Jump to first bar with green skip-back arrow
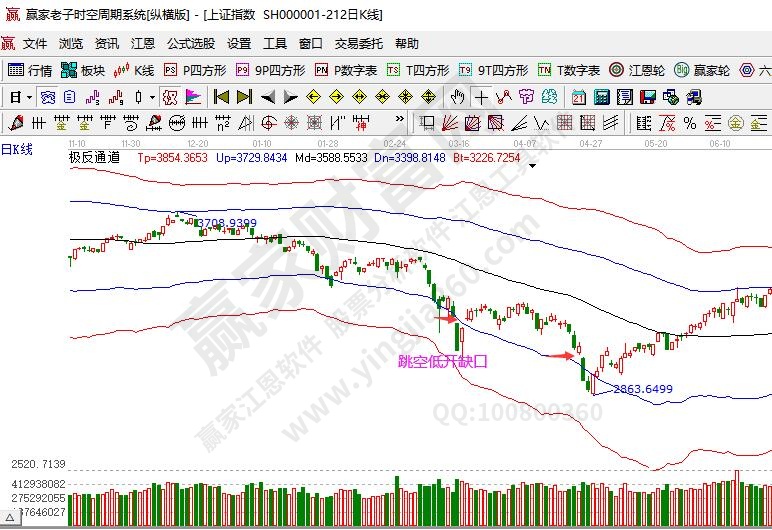Screen dimensions: 772x530 (220, 97)
